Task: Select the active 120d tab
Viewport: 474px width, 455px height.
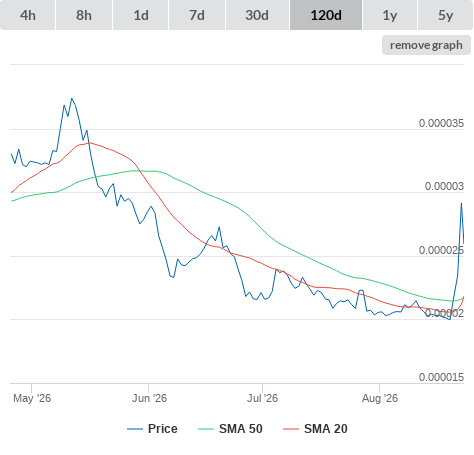Action: tap(326, 15)
